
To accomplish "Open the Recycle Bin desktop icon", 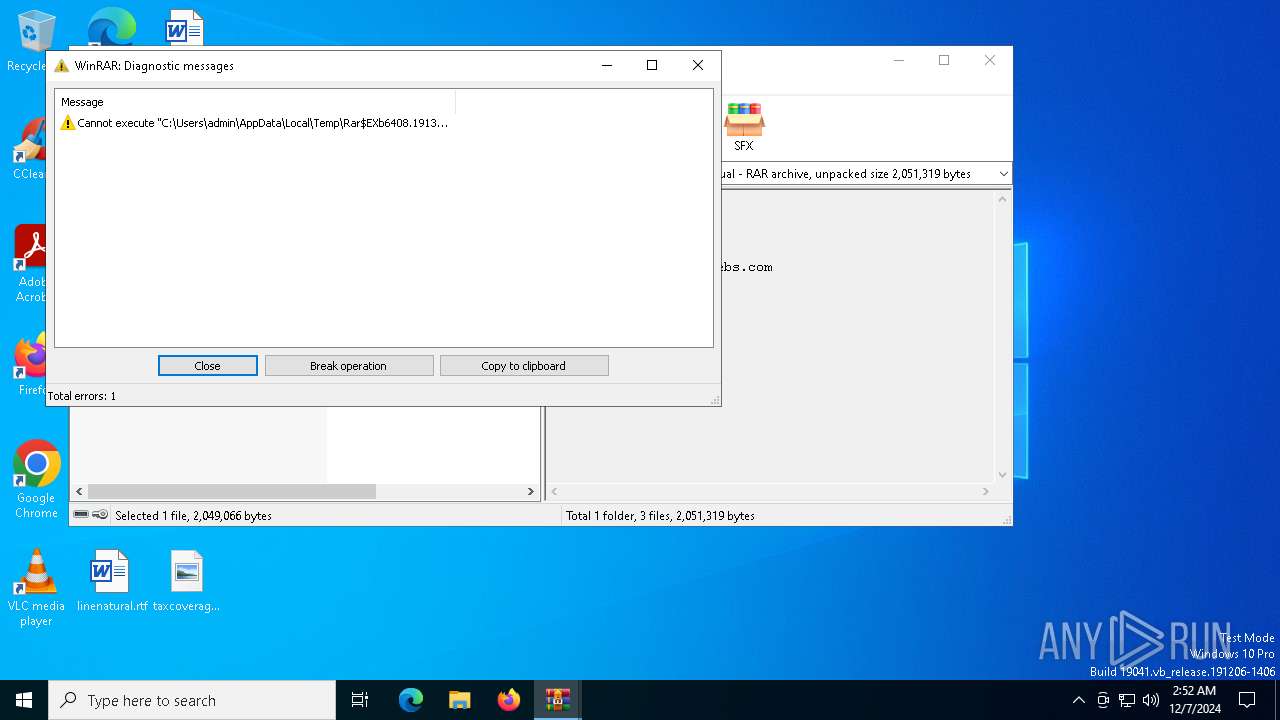I will 36,40.
